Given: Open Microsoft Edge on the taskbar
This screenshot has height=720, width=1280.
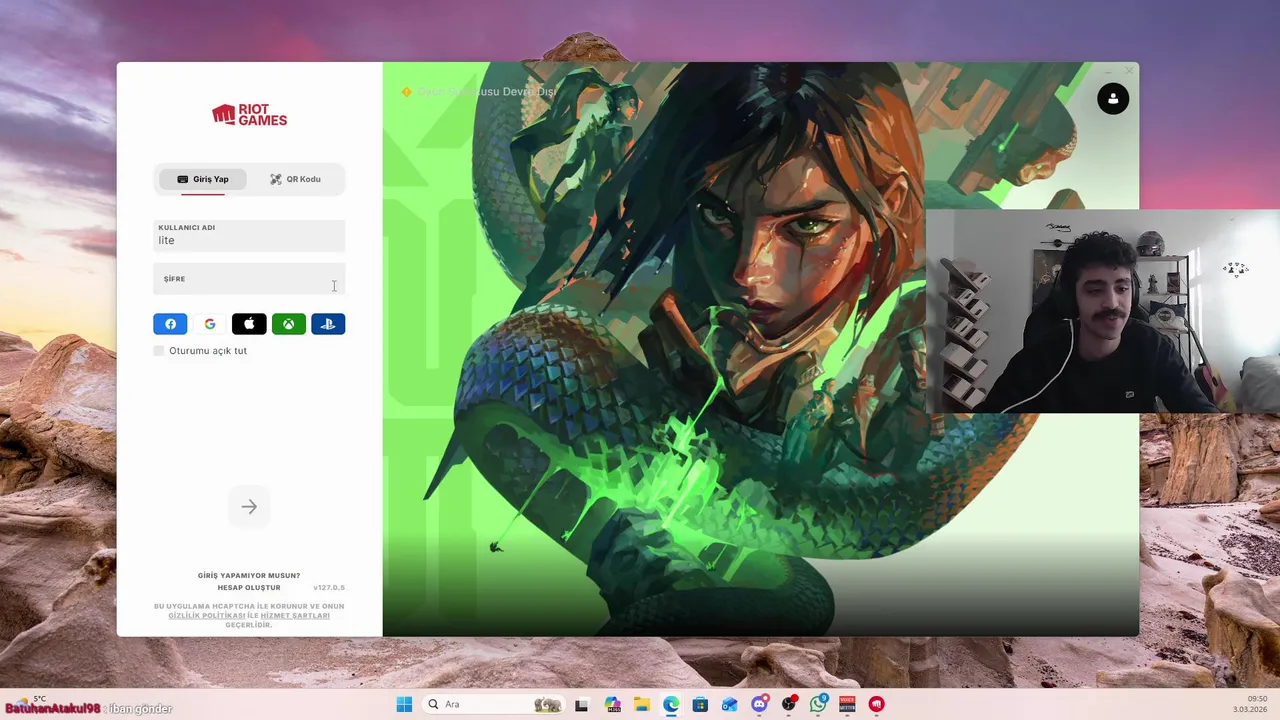Looking at the screenshot, I should (671, 704).
